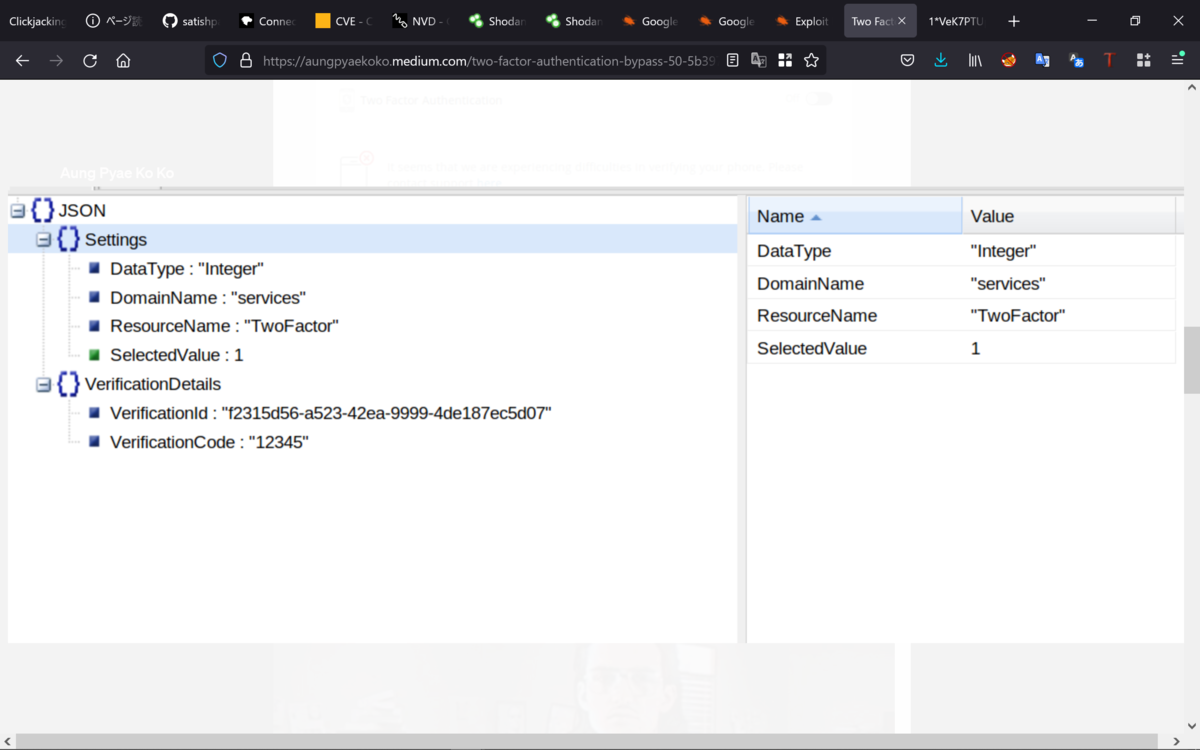Switch to the NVD tab
Screen dimensions: 1200x750
coord(420,21)
